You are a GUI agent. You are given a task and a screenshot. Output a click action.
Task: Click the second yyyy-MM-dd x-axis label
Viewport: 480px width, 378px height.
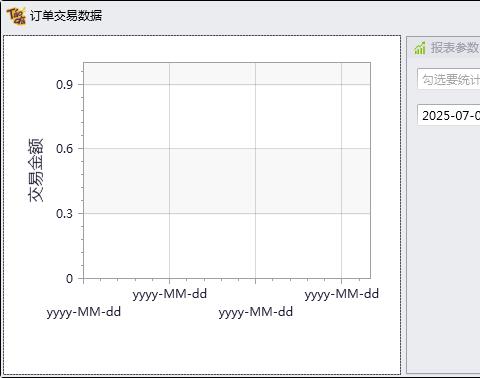170,294
